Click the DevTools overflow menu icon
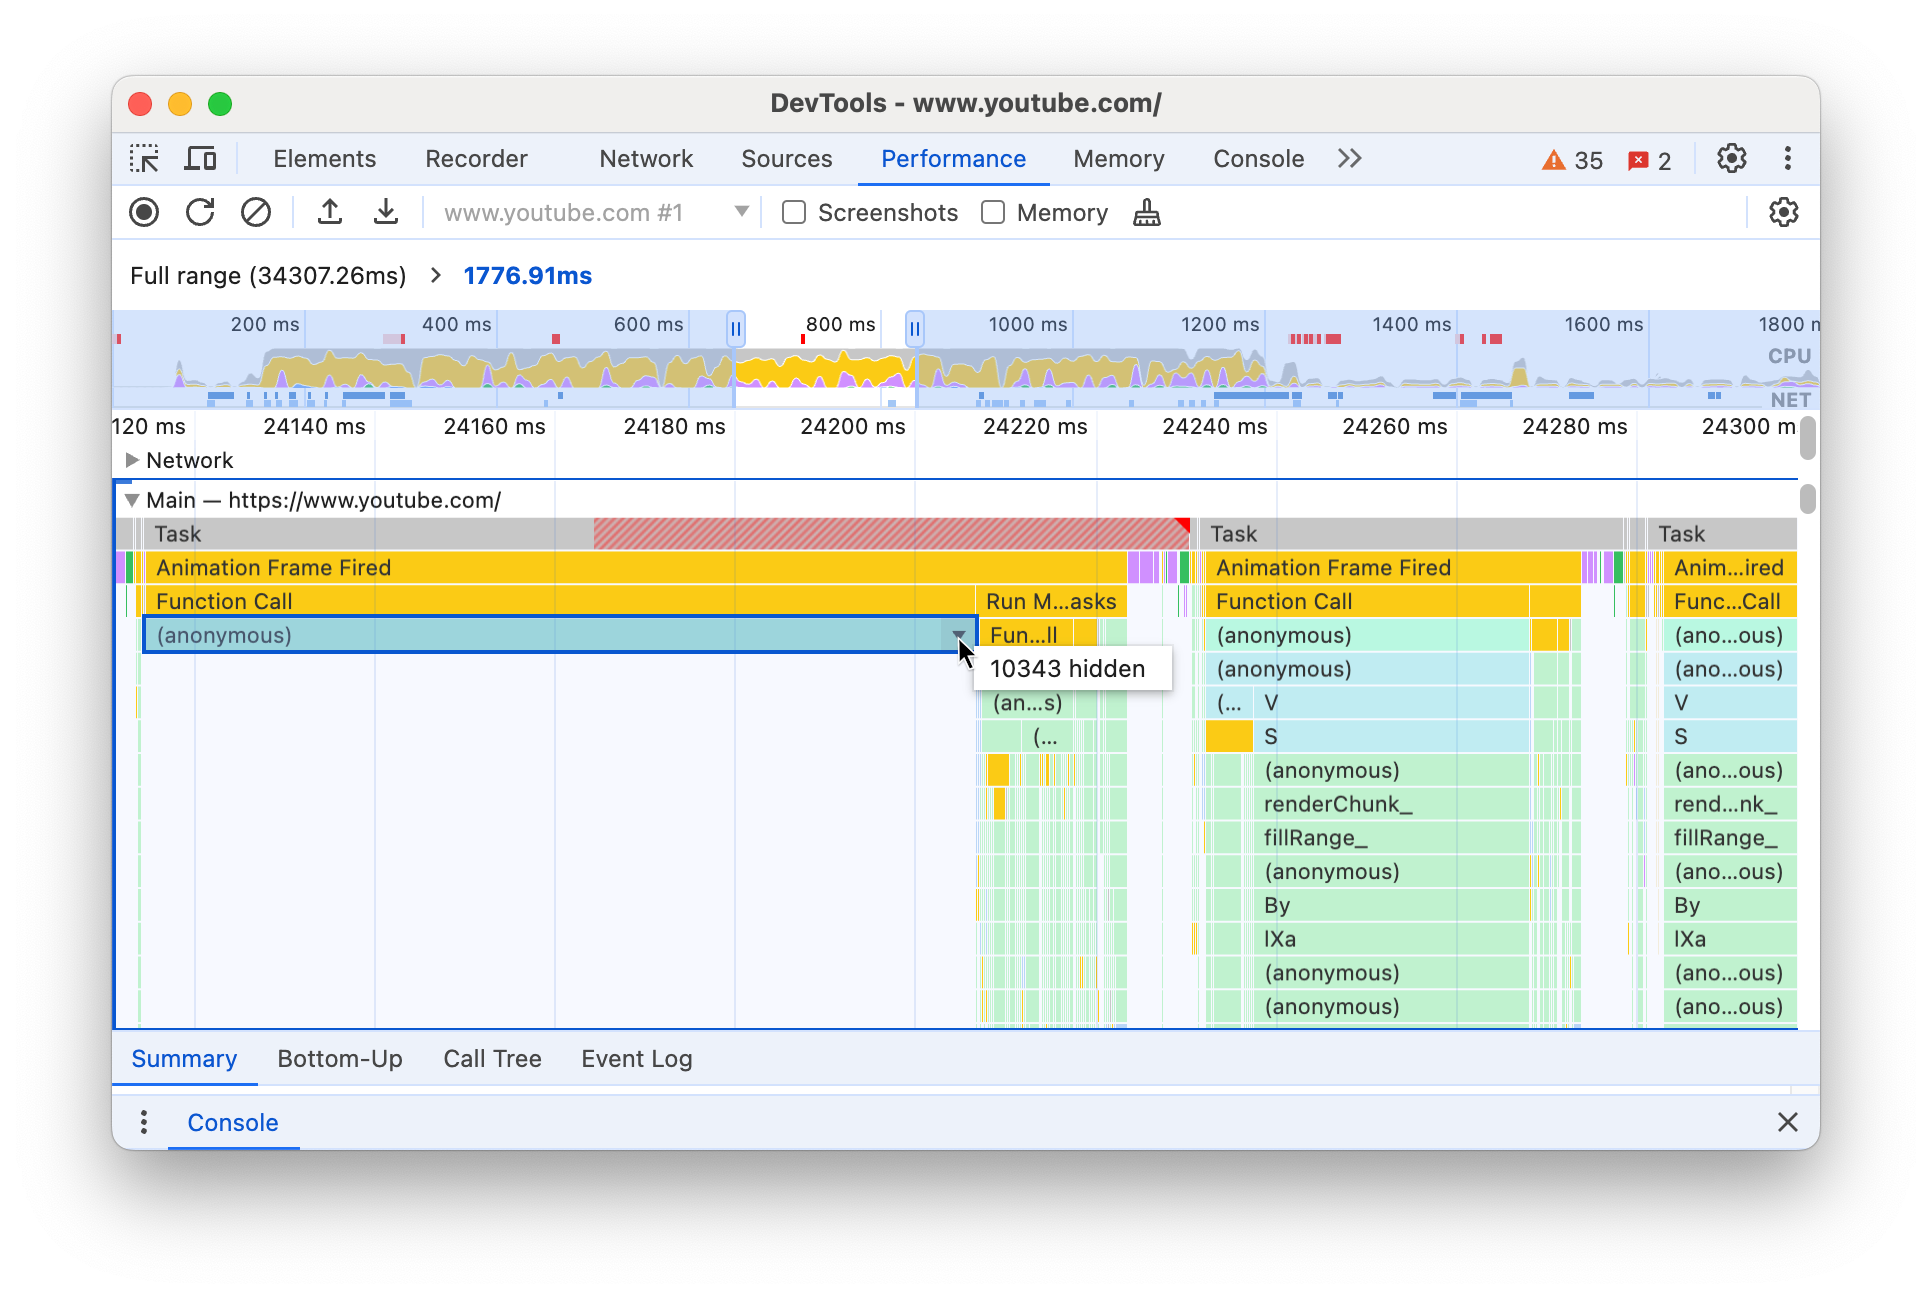Image resolution: width=1932 pixels, height=1298 pixels. [x=1784, y=158]
